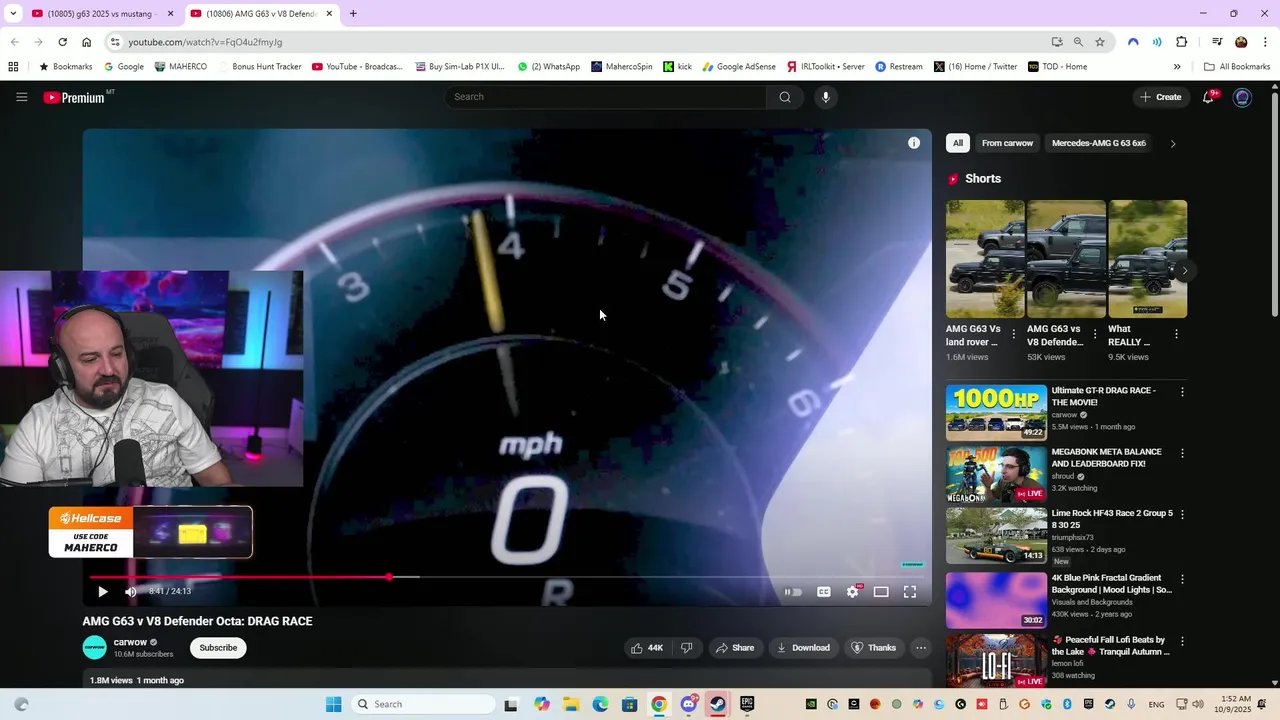Open Ultimate GT-R DRAG RACE video thumbnail

click(996, 412)
